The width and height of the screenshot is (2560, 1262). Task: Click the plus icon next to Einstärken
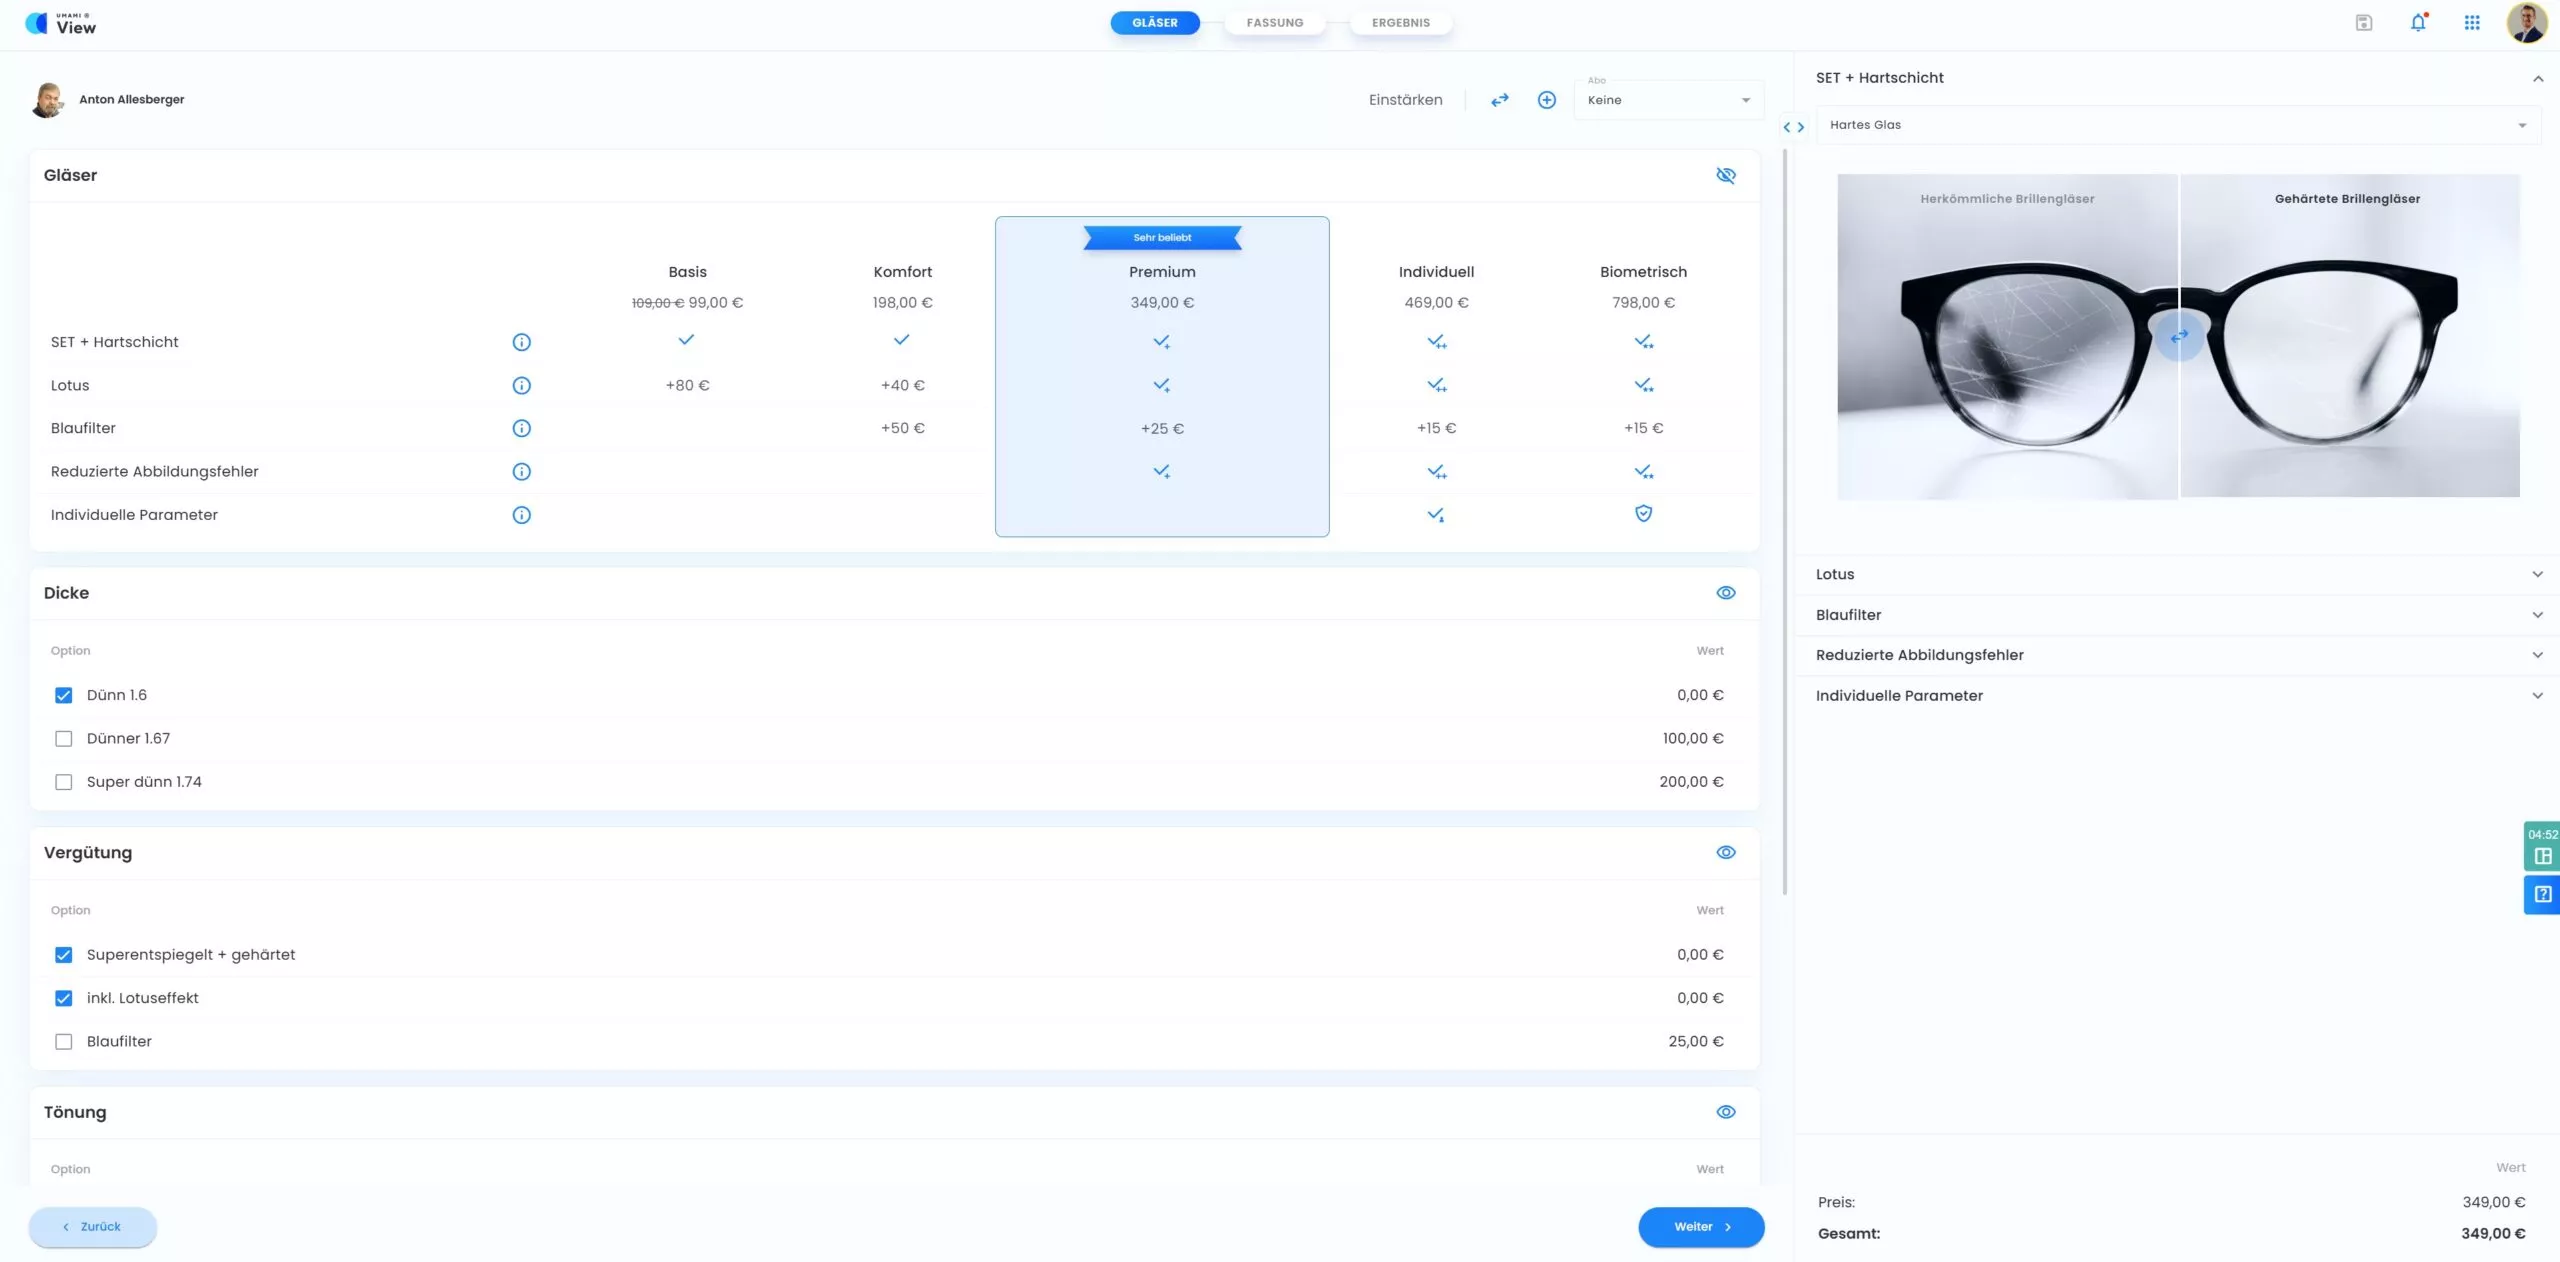pyautogui.click(x=1546, y=99)
